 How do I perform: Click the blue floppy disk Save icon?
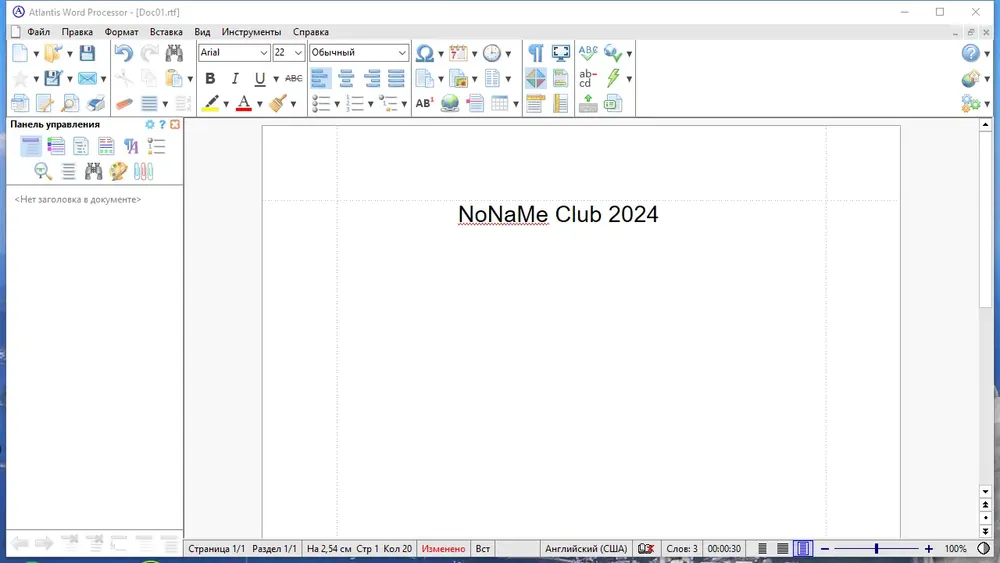point(87,54)
